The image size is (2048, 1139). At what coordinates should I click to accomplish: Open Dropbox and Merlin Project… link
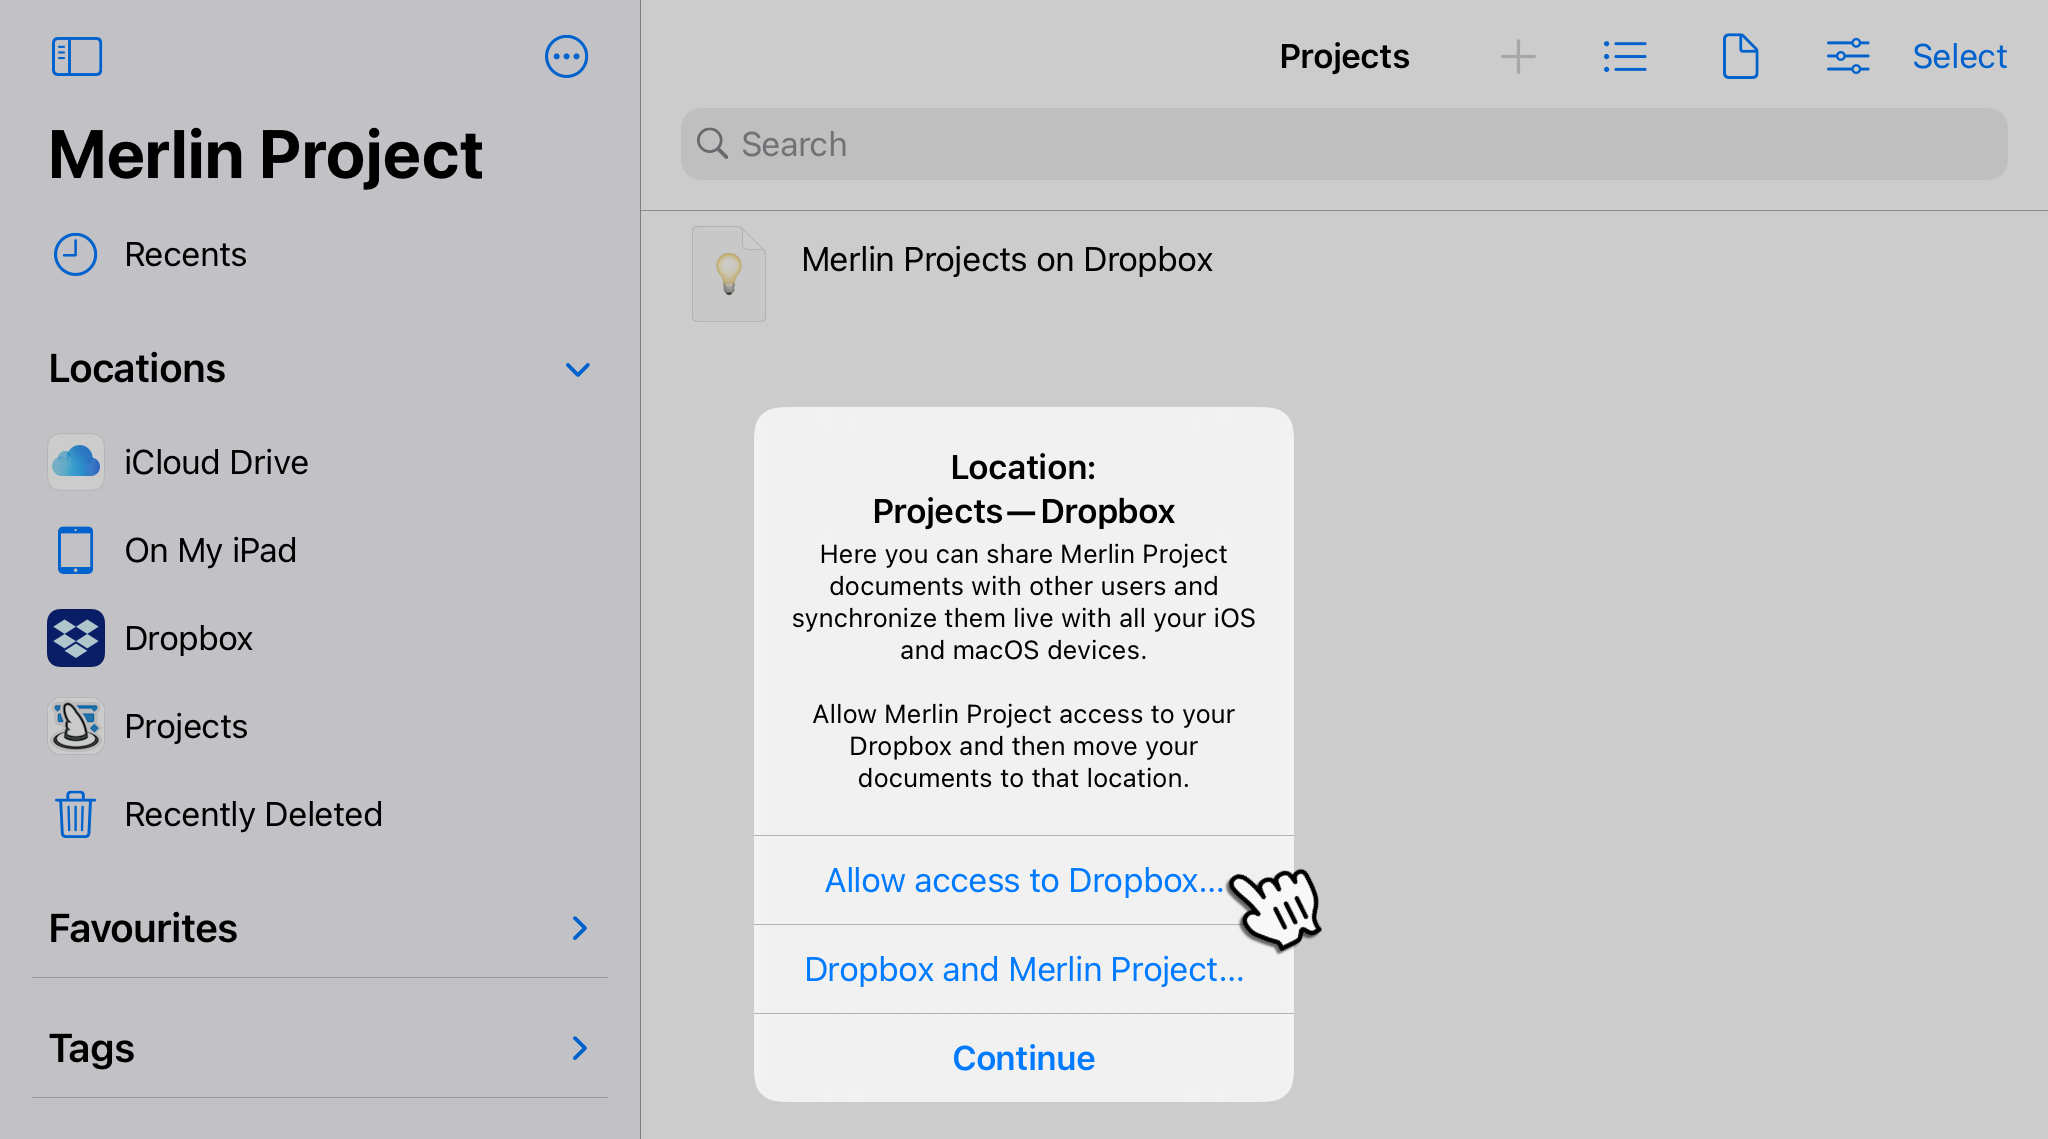coord(1024,969)
